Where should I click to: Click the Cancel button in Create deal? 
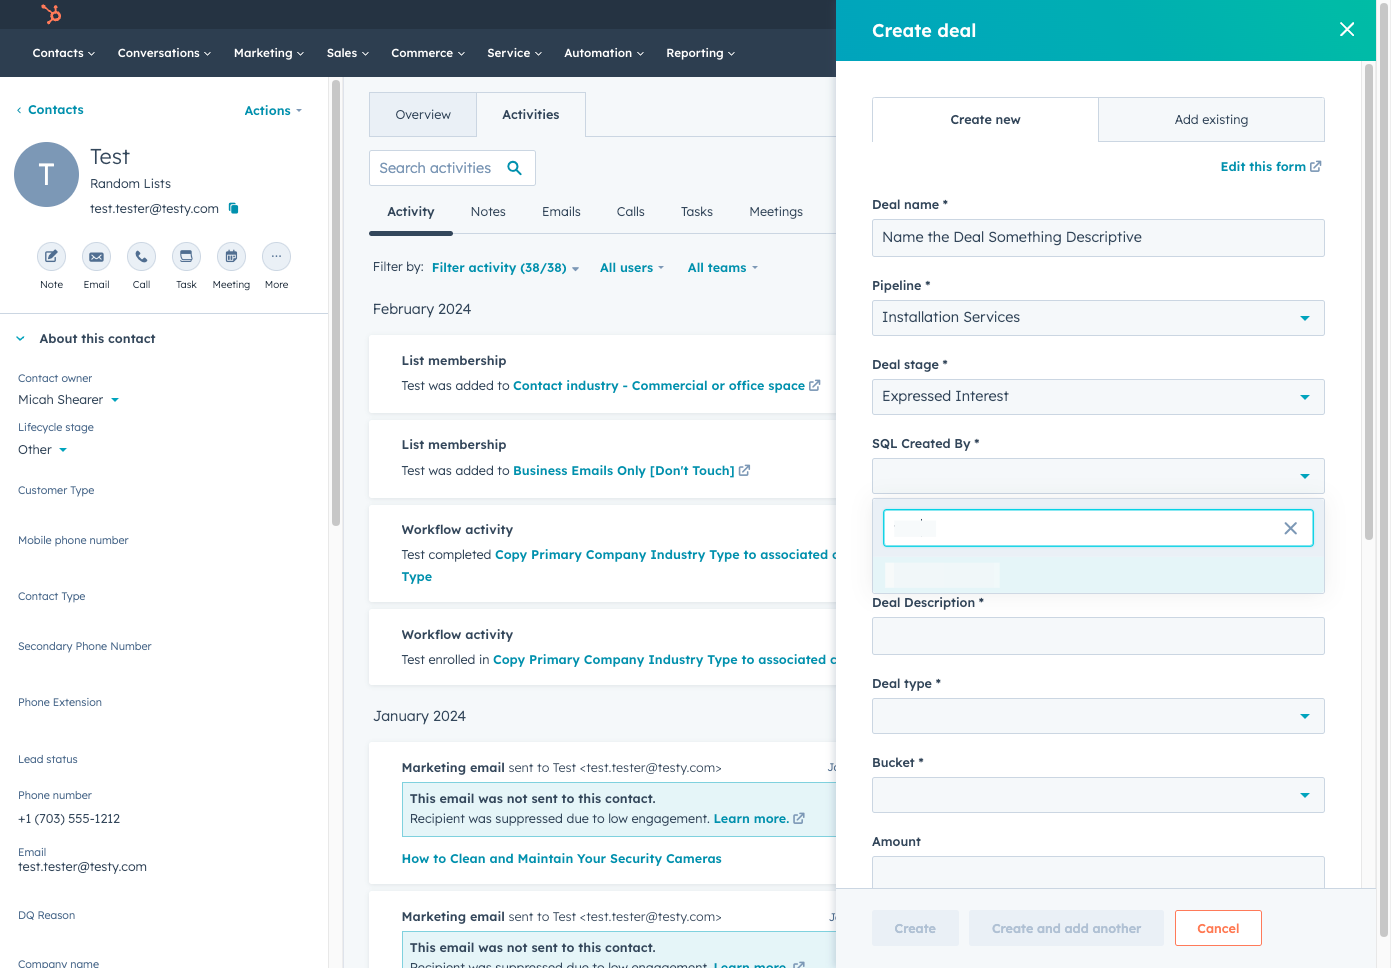click(1218, 928)
